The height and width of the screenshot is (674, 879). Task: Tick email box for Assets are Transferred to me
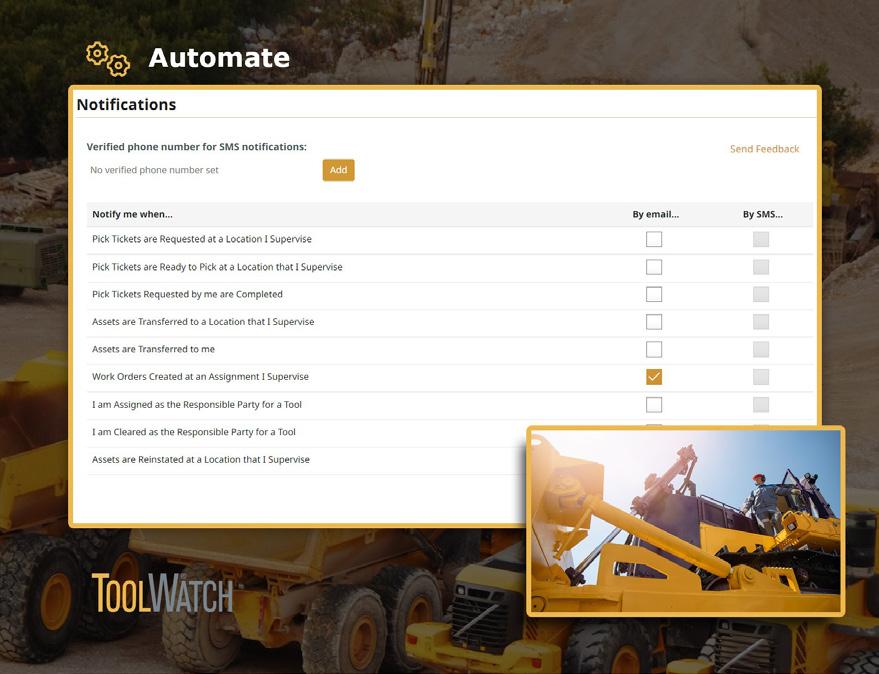[654, 349]
